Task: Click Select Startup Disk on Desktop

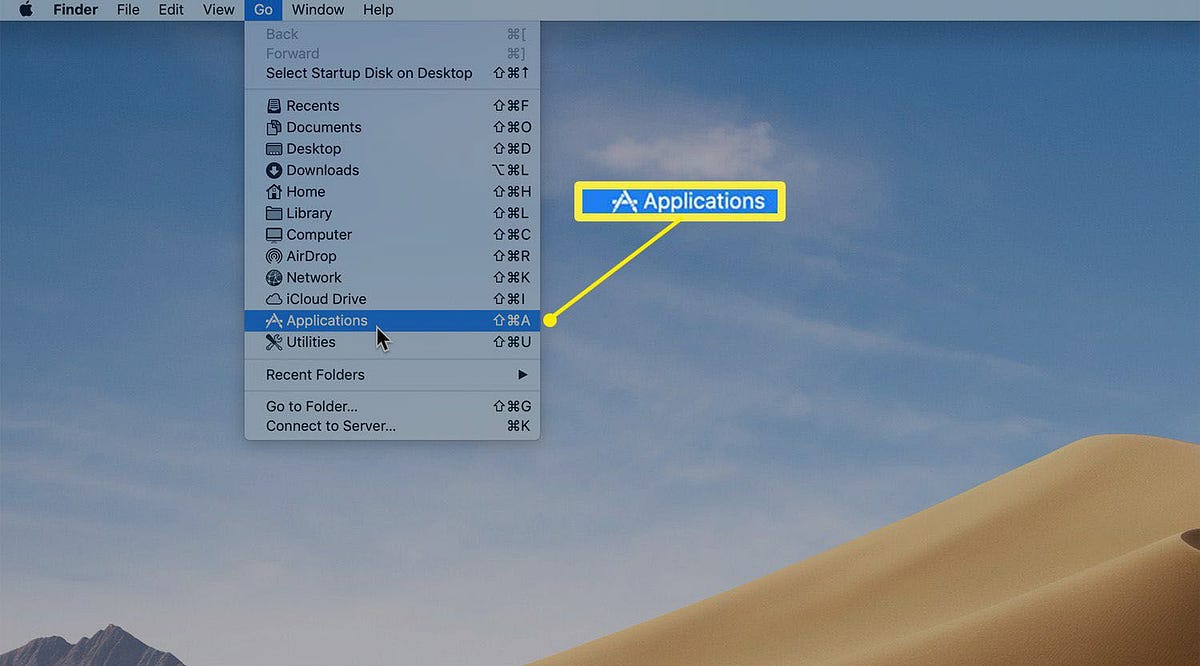Action: 368,72
